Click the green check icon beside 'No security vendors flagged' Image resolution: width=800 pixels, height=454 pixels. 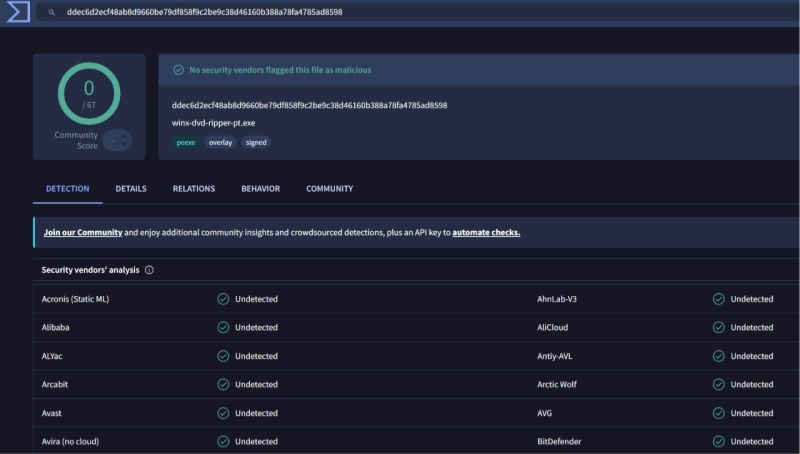(x=178, y=70)
